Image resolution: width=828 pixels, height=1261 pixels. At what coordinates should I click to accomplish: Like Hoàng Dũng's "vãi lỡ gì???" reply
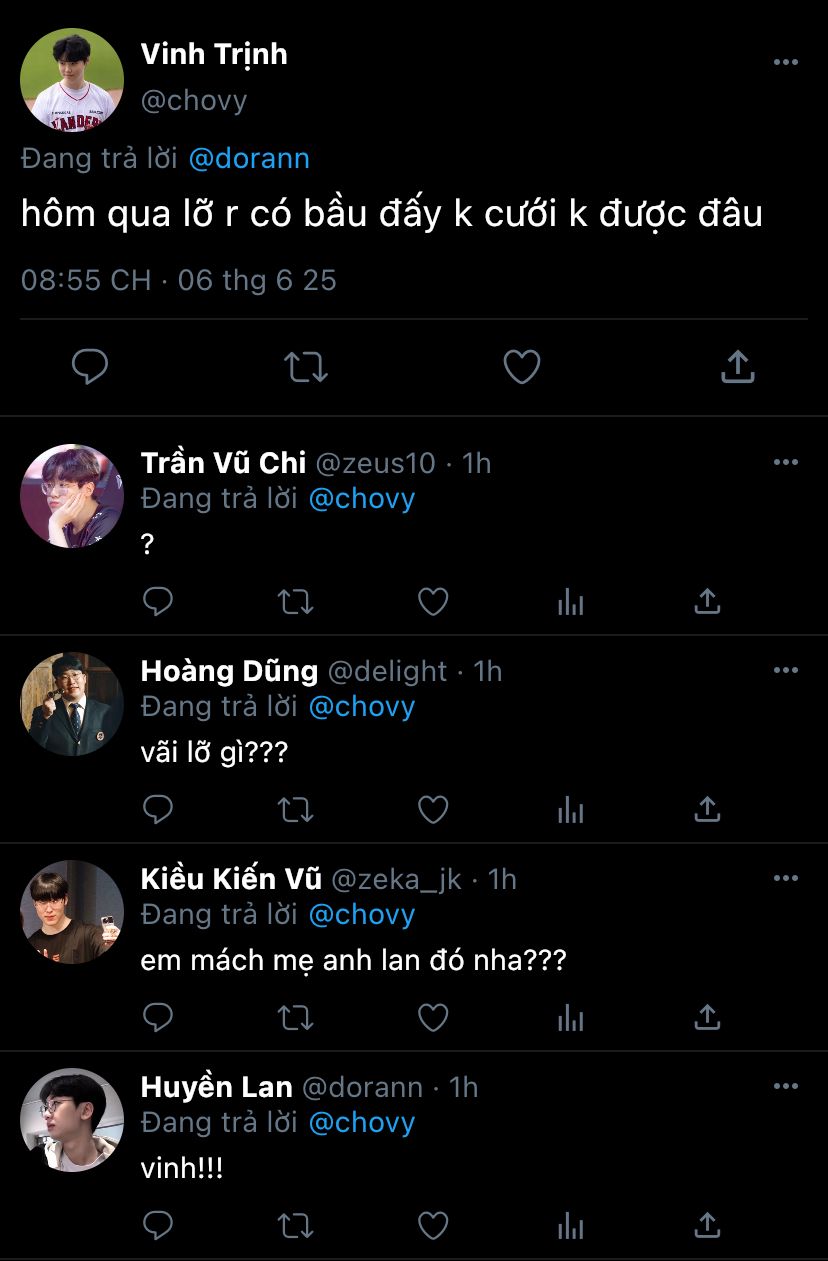point(432,809)
